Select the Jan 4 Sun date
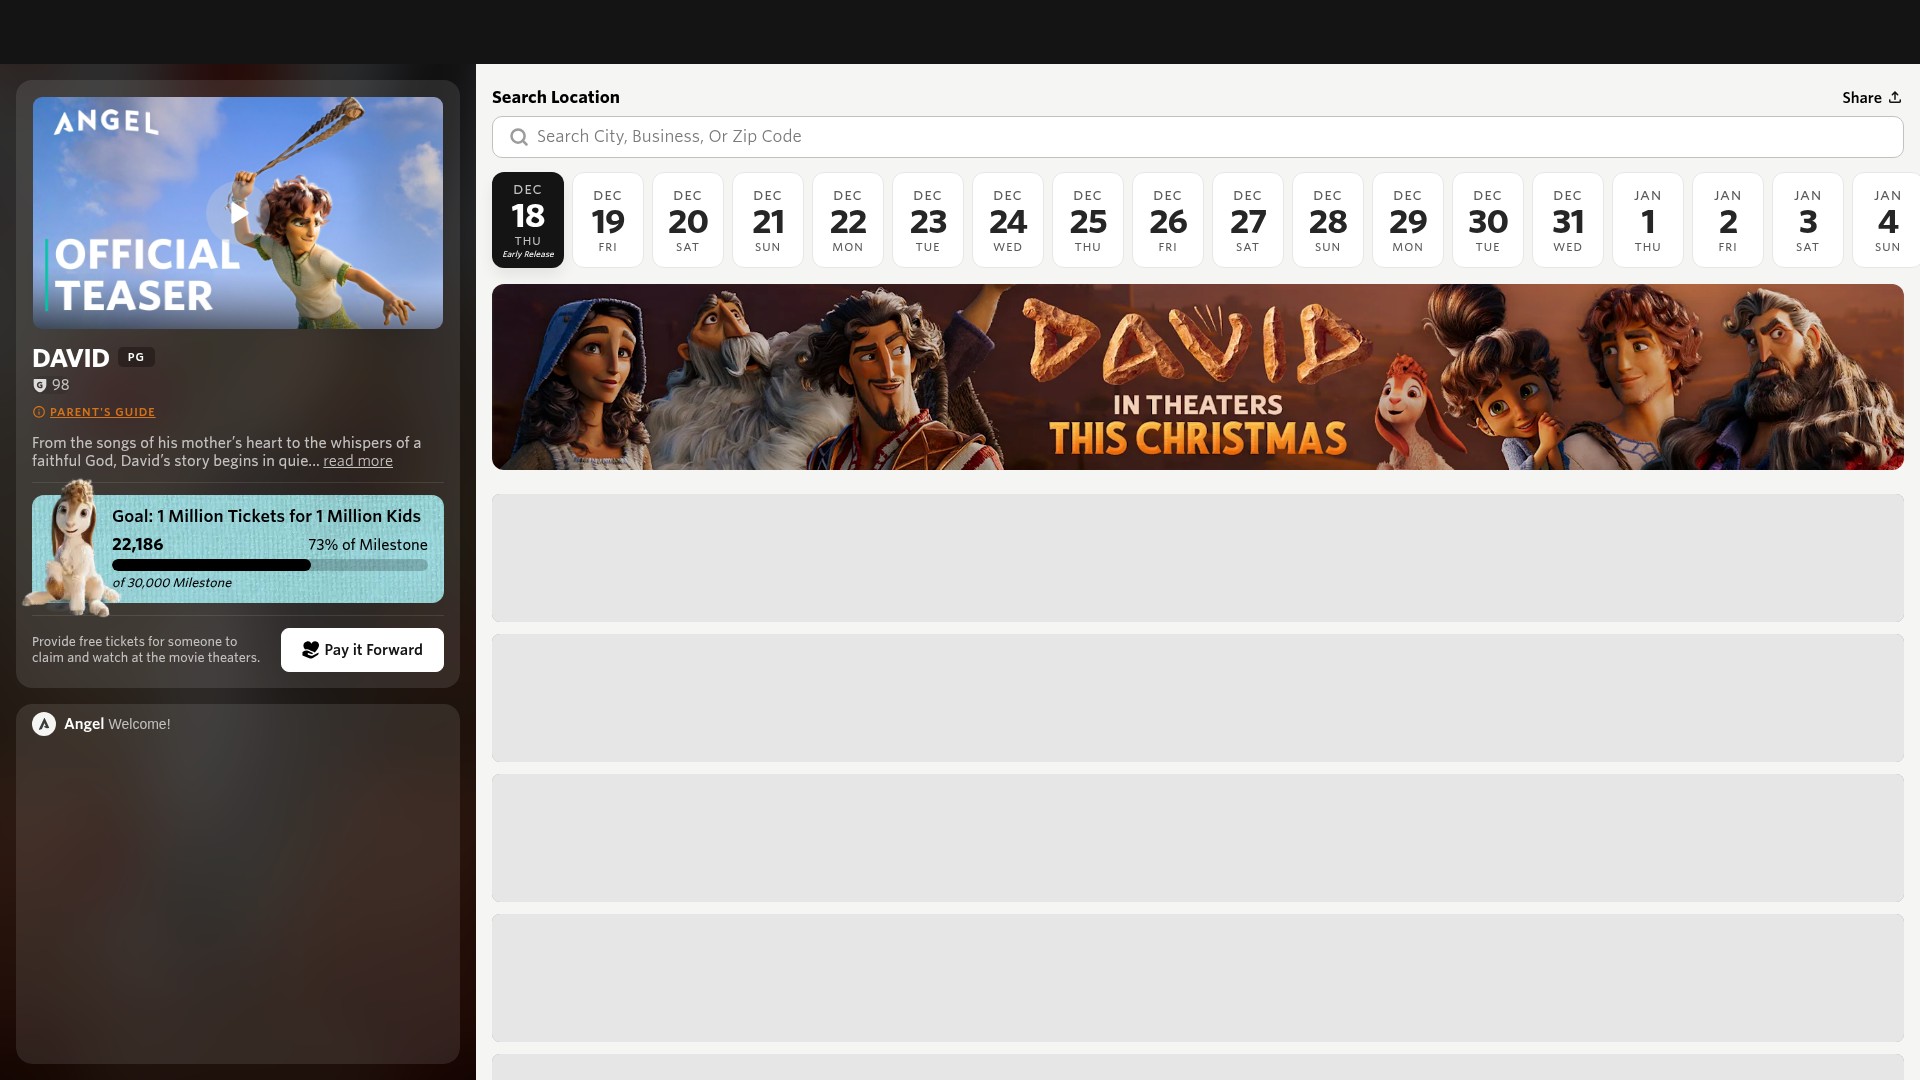1920x1080 pixels. pyautogui.click(x=1887, y=220)
